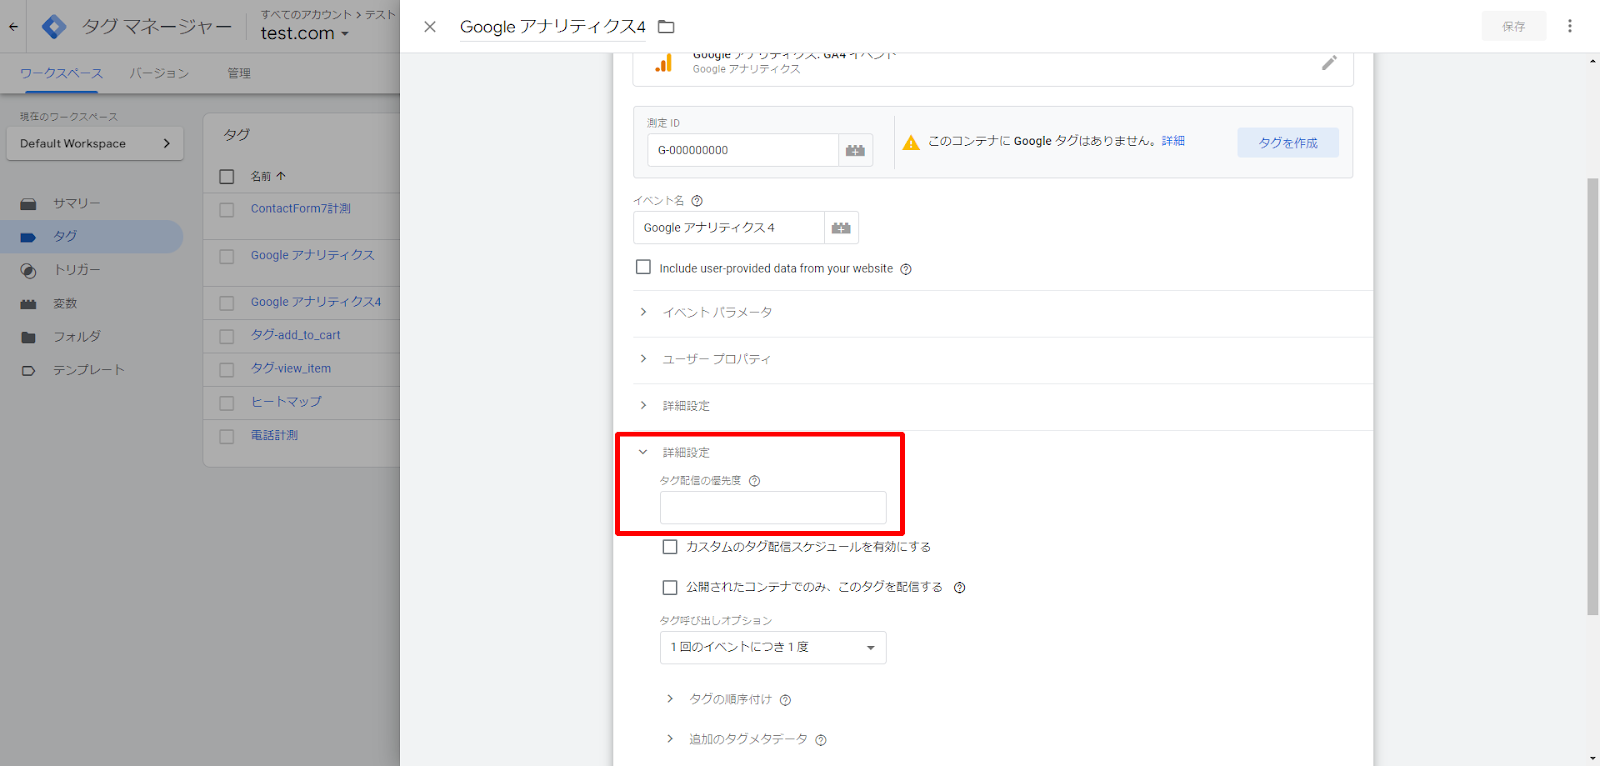Click トリガー icon in sidebar
This screenshot has width=1600, height=766.
click(28, 271)
